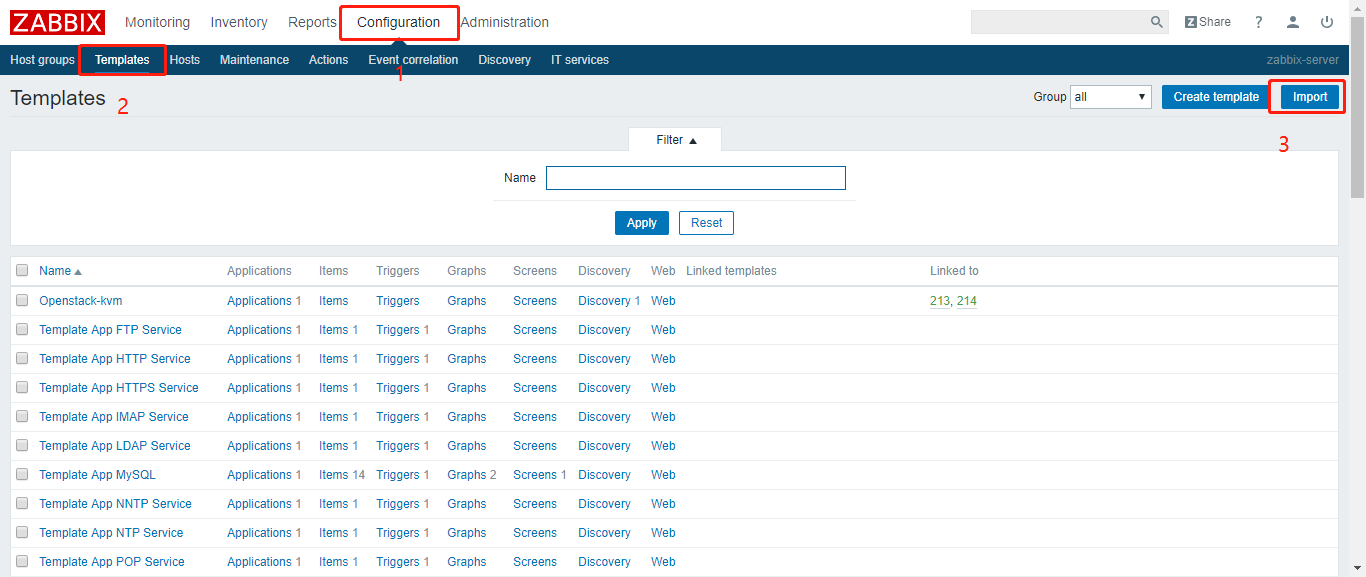Switch to the Hosts tab
This screenshot has width=1366, height=577.
[x=185, y=60]
